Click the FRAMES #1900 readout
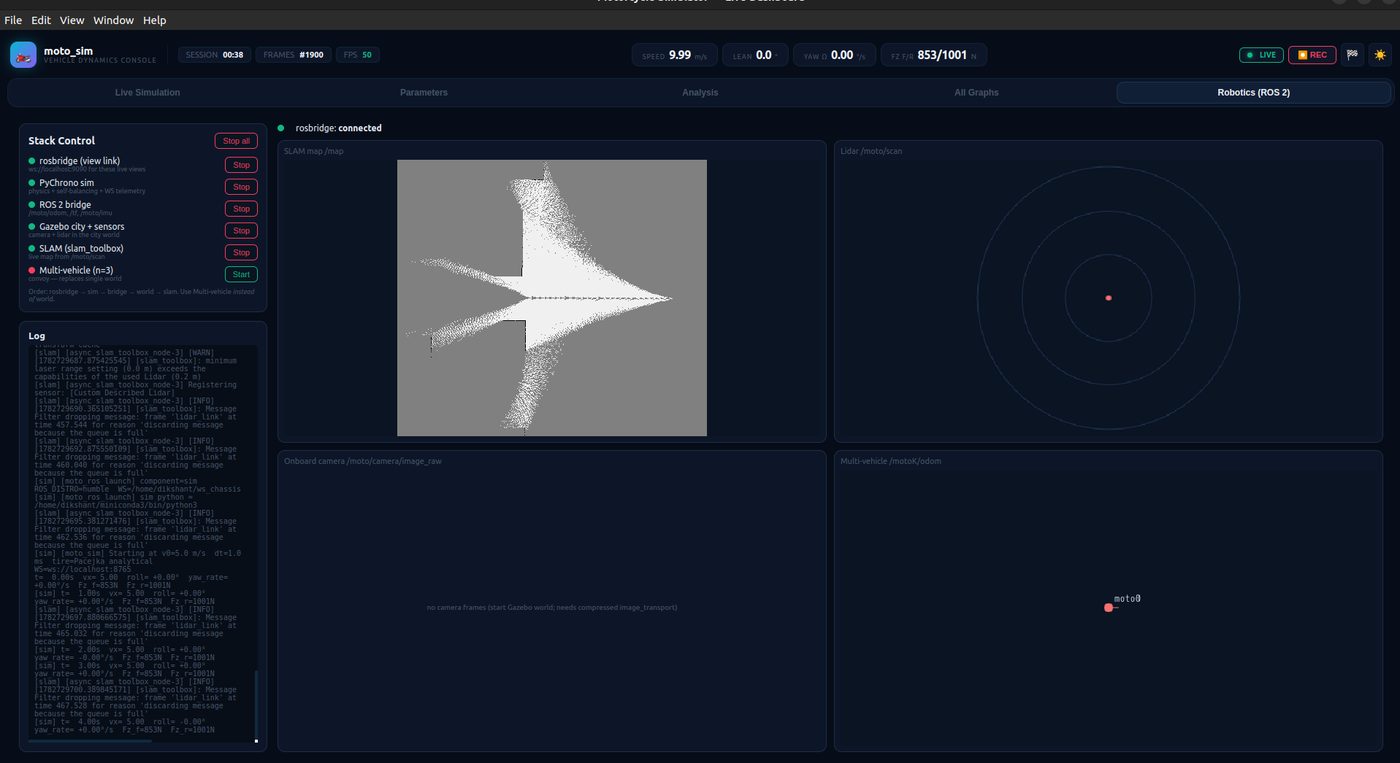 tap(293, 55)
